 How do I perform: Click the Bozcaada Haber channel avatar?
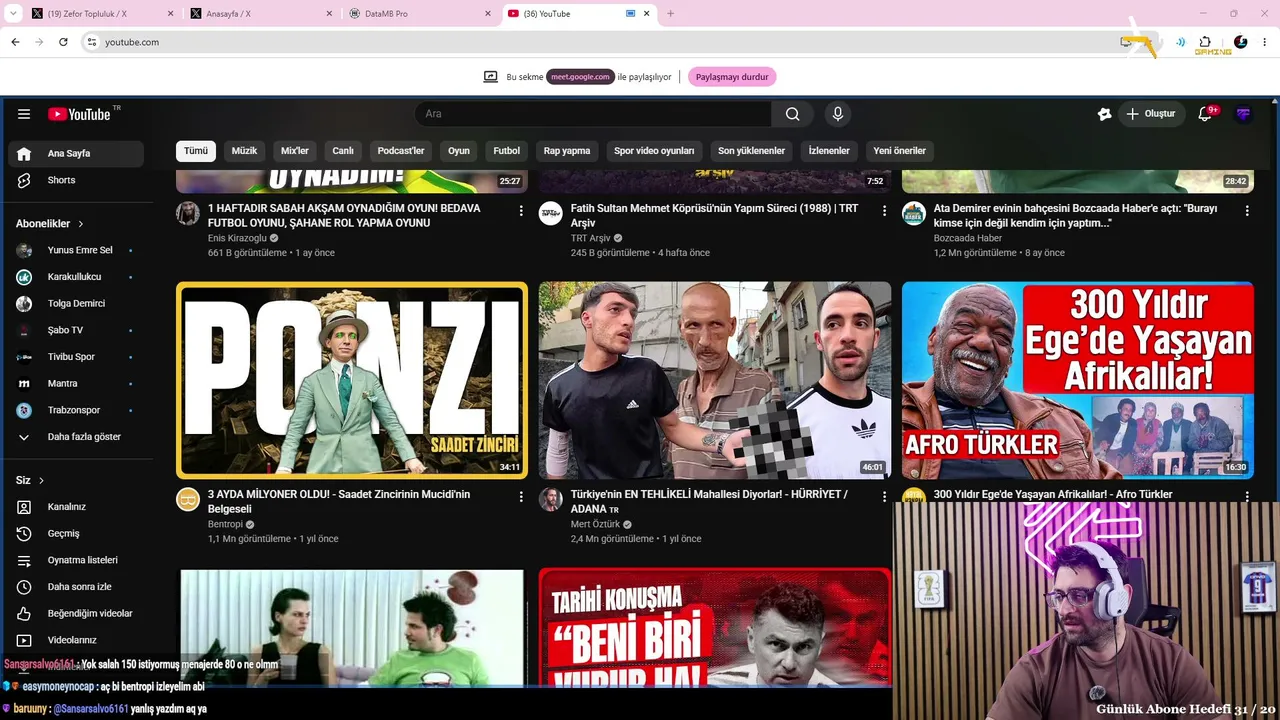(914, 213)
